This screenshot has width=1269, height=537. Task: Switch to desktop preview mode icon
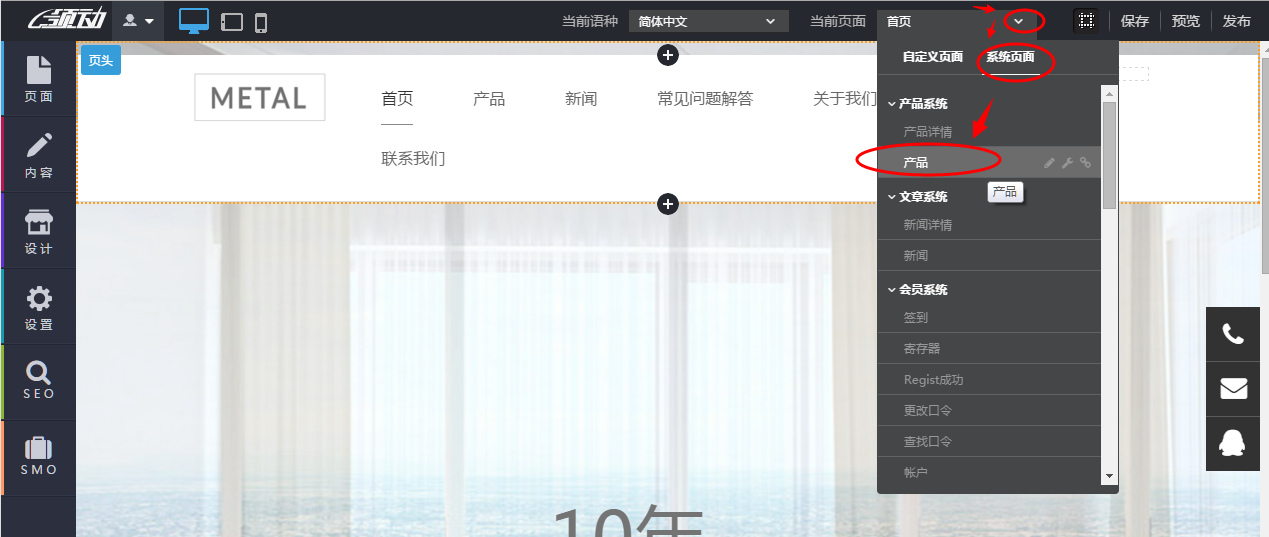tap(194, 21)
